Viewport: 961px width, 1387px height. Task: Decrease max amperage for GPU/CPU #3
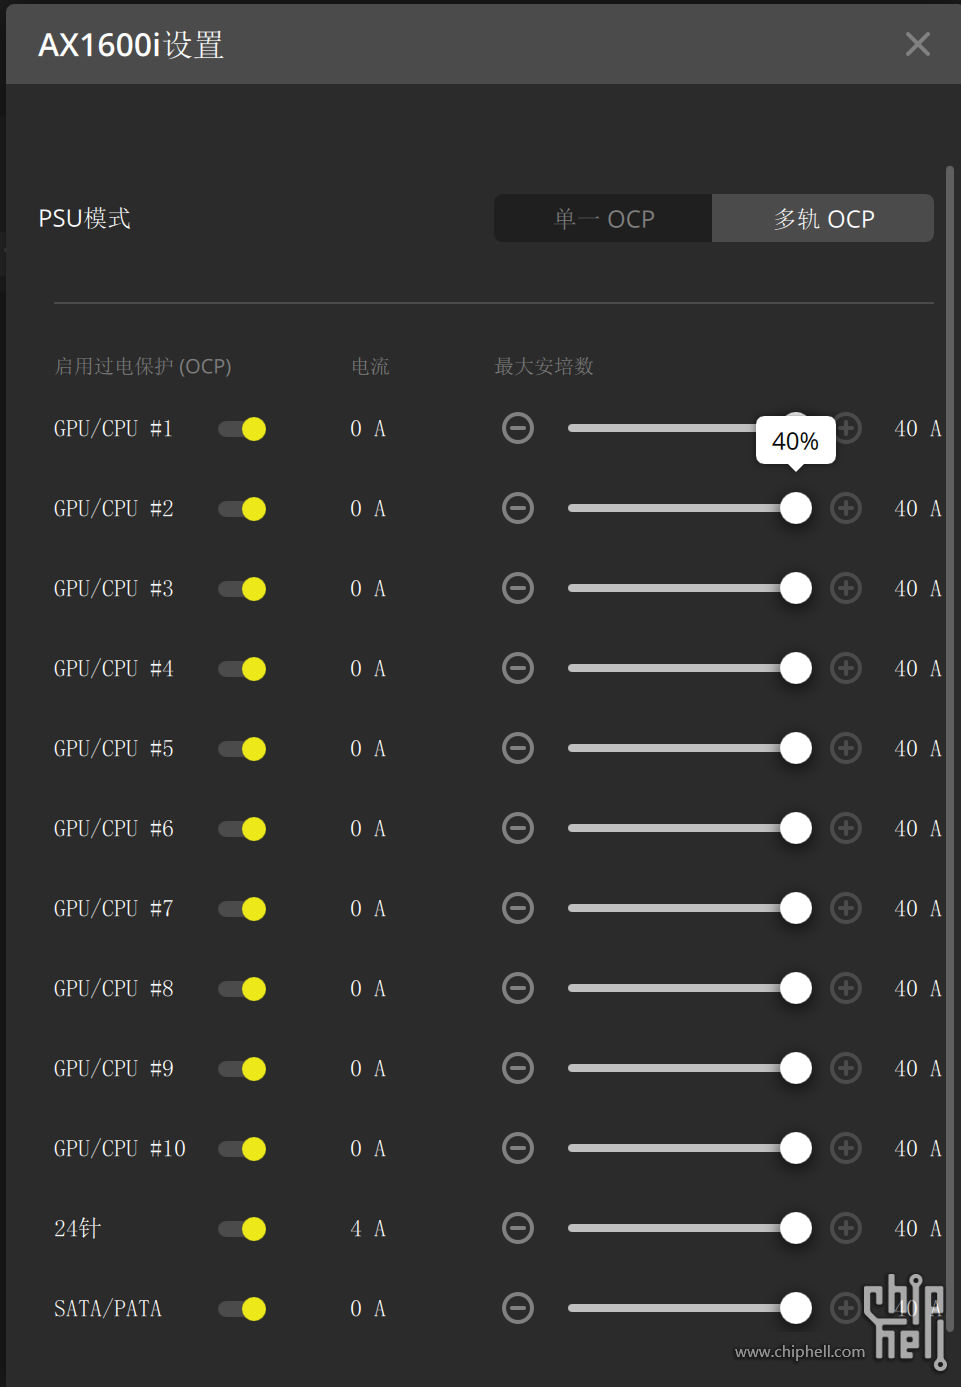518,588
